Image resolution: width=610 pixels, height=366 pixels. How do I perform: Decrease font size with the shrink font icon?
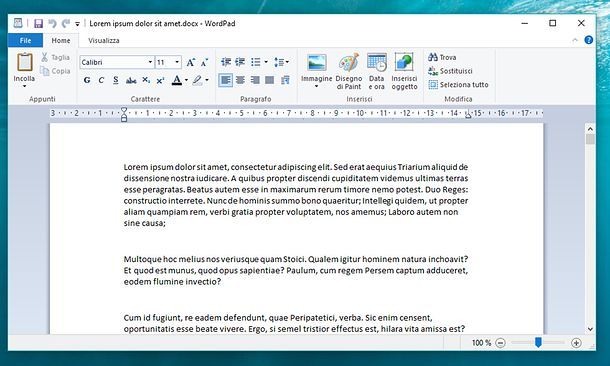click(204, 62)
